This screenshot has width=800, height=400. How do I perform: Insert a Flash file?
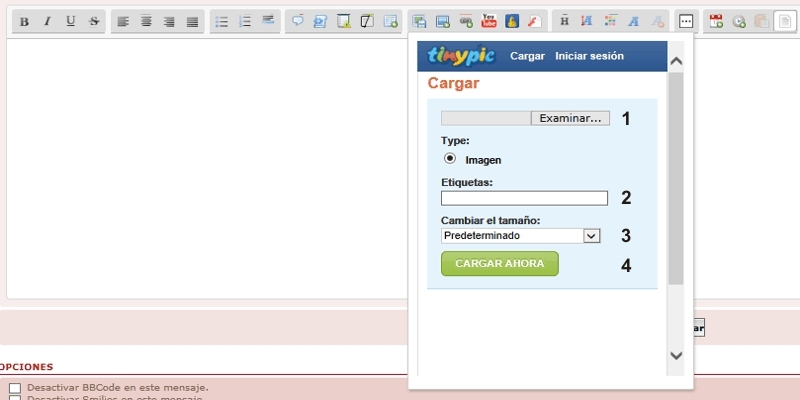click(x=535, y=21)
